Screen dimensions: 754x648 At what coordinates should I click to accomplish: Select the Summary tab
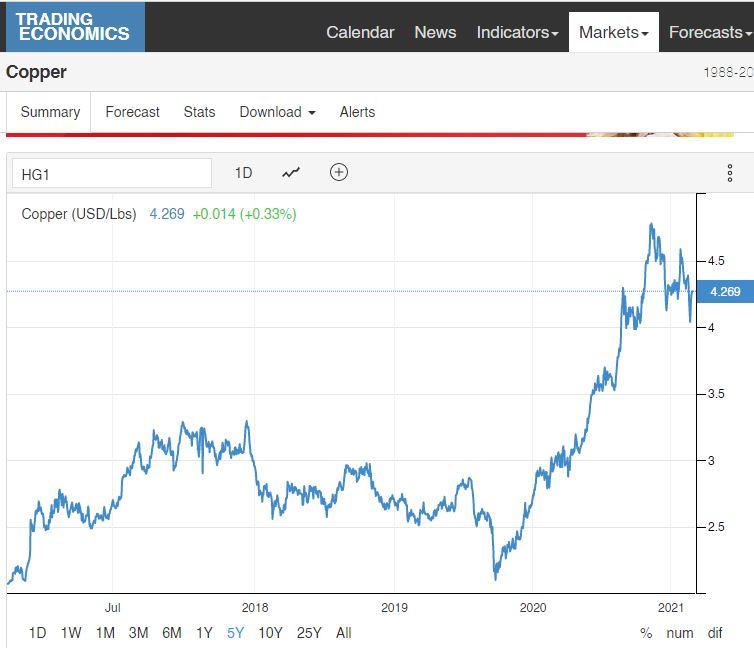coord(50,112)
